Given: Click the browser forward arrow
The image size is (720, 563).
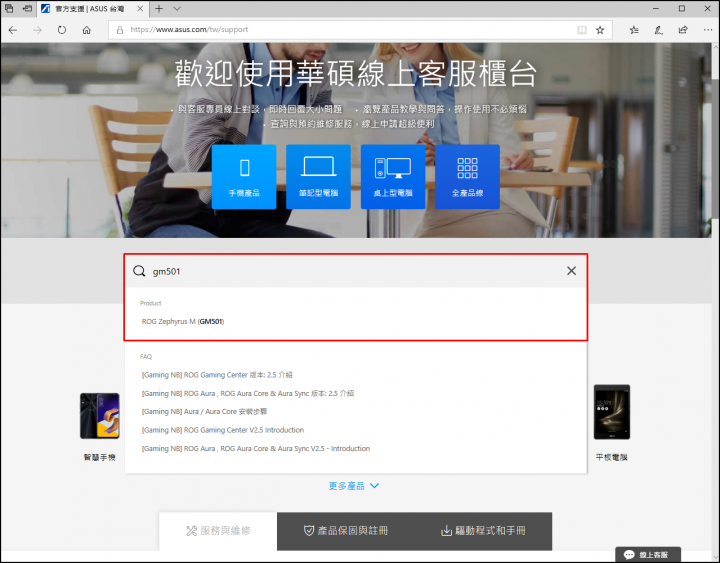Looking at the screenshot, I should 37,30.
